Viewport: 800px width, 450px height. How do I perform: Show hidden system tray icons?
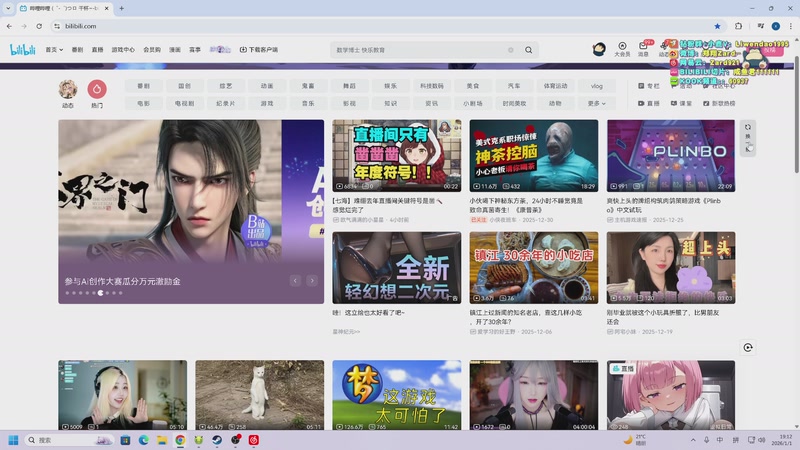click(x=693, y=440)
